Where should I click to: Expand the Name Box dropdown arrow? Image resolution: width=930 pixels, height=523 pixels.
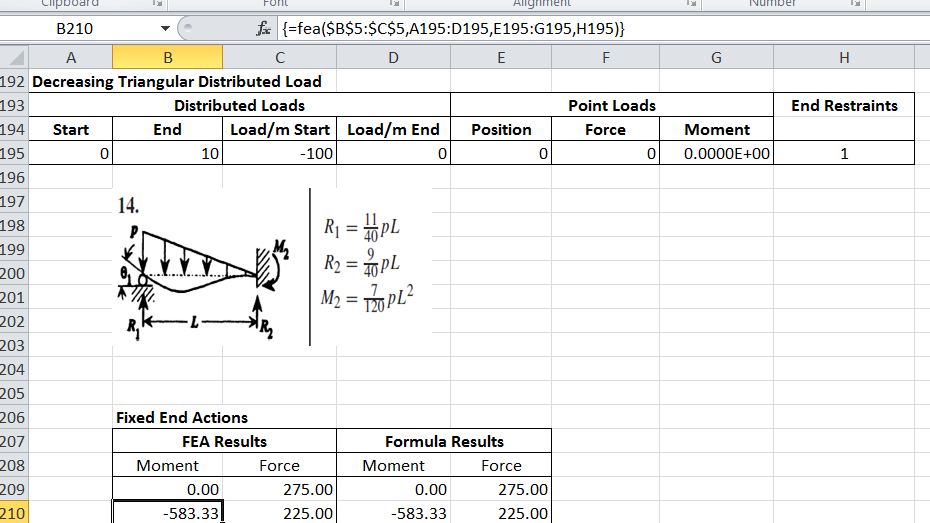tap(166, 29)
